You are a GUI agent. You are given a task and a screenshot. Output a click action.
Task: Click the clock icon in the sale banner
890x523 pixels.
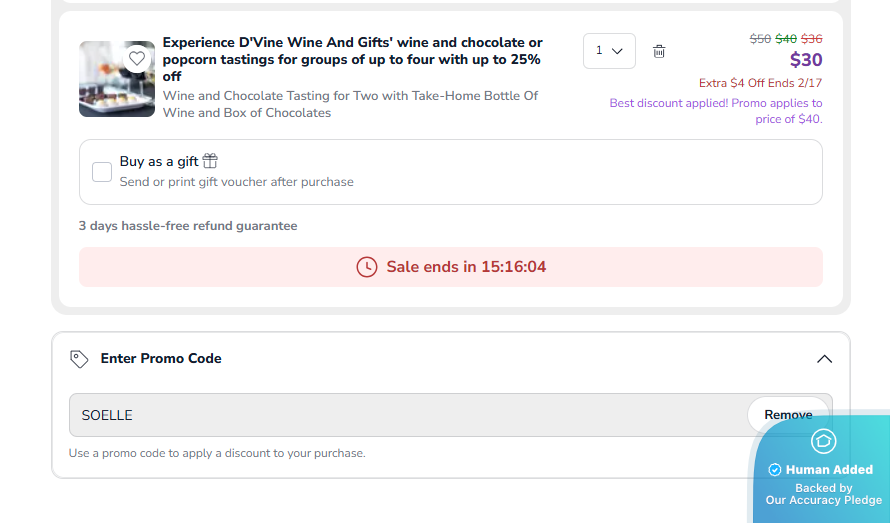tap(367, 267)
